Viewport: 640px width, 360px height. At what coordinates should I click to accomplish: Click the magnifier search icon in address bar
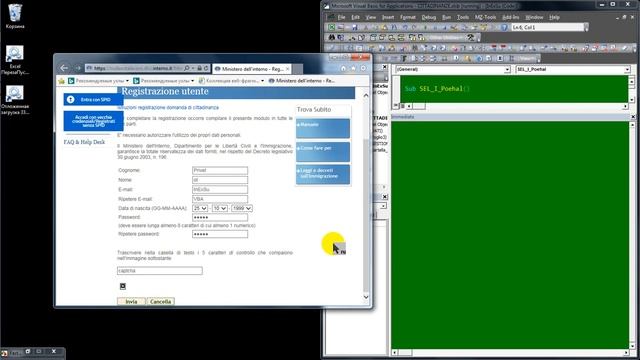pyautogui.click(x=187, y=68)
